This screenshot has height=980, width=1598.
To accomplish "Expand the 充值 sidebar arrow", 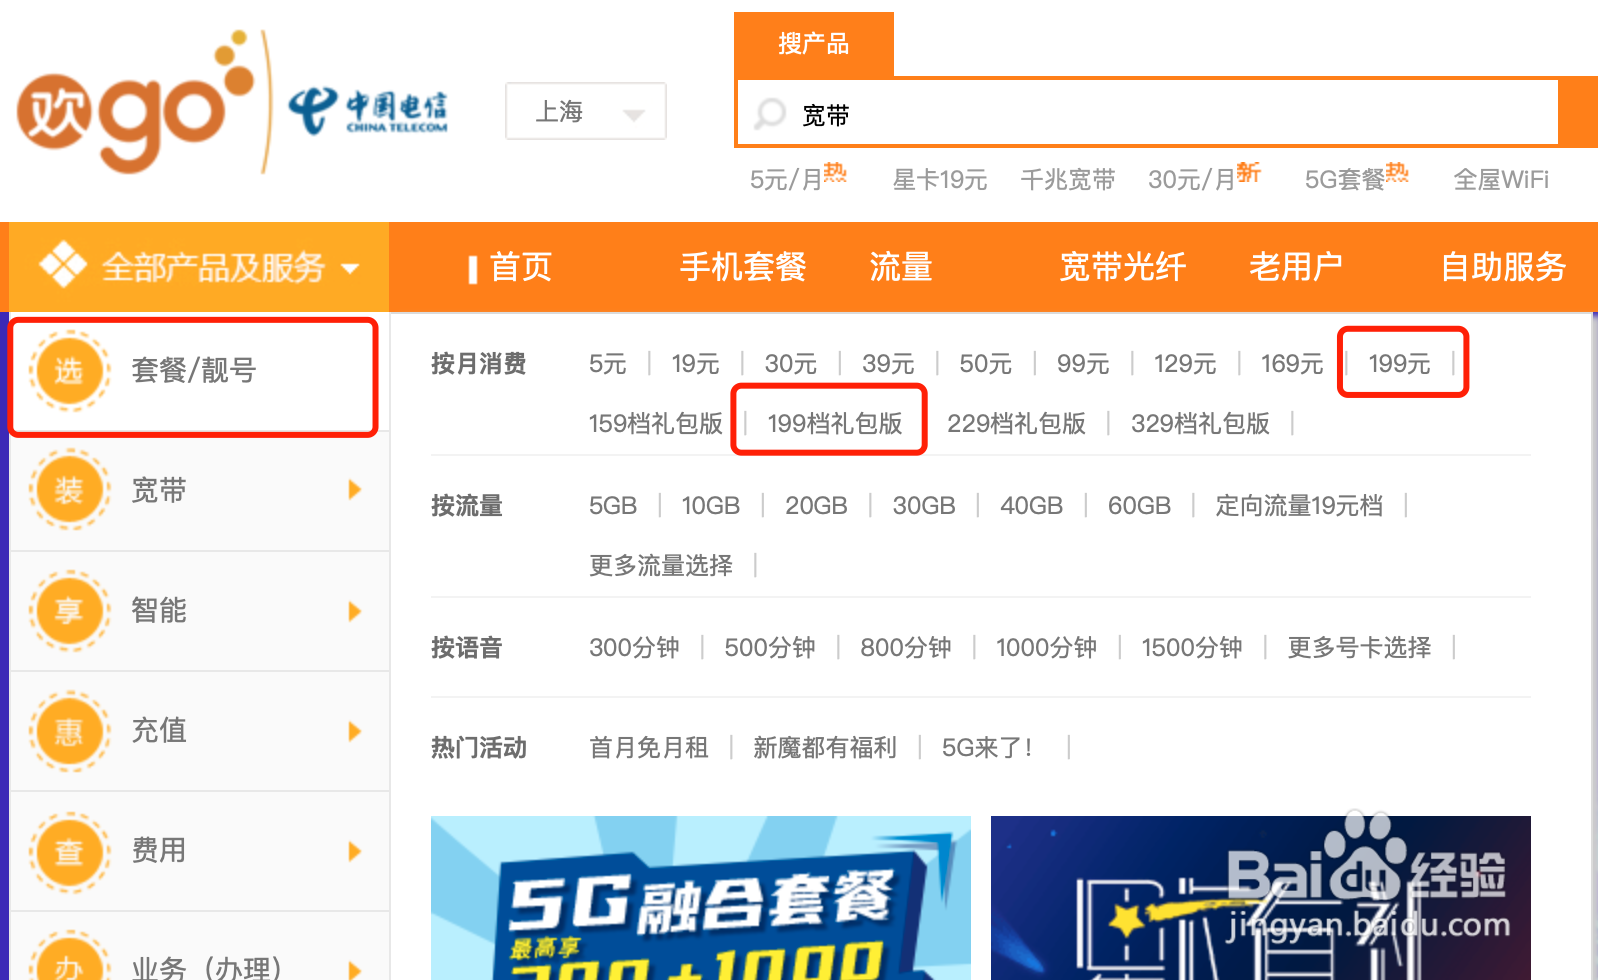I will pyautogui.click(x=354, y=731).
